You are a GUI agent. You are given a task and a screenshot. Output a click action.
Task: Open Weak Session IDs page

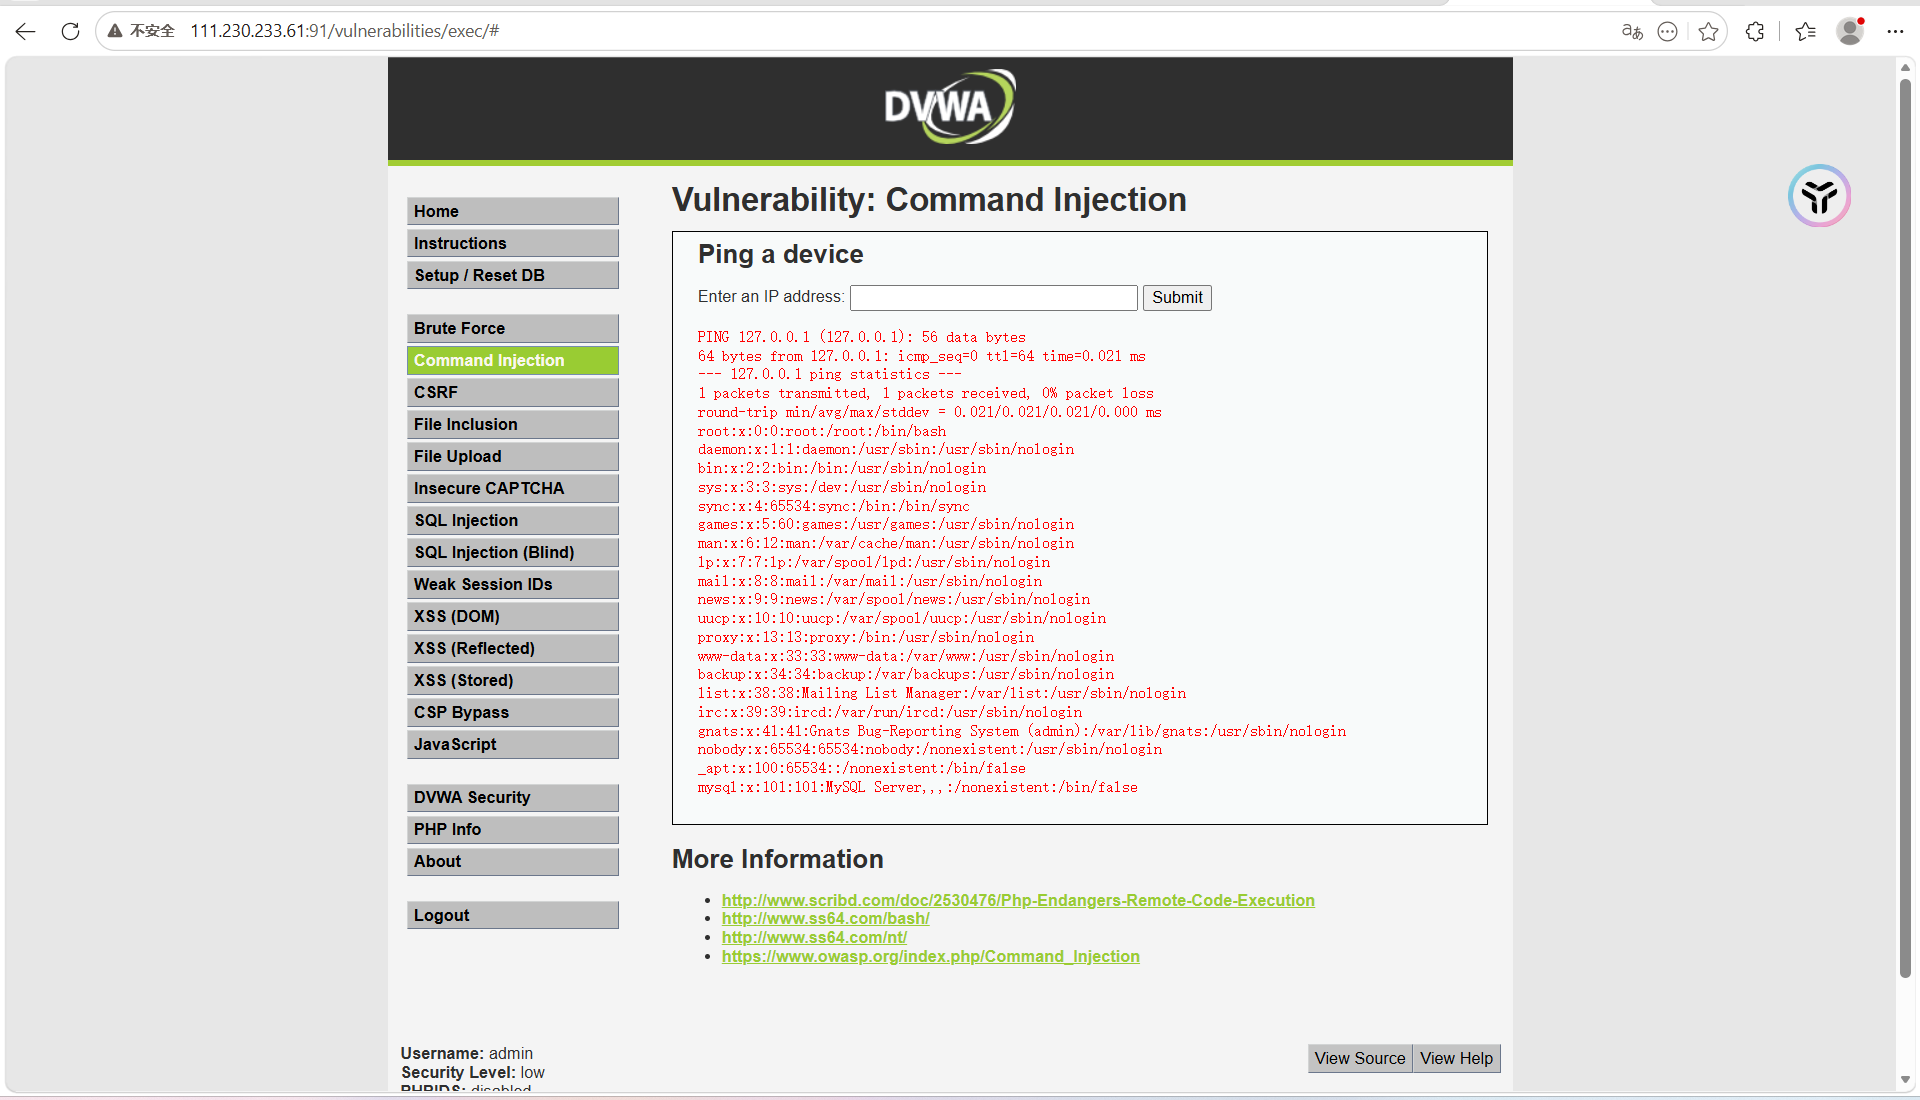coord(513,584)
